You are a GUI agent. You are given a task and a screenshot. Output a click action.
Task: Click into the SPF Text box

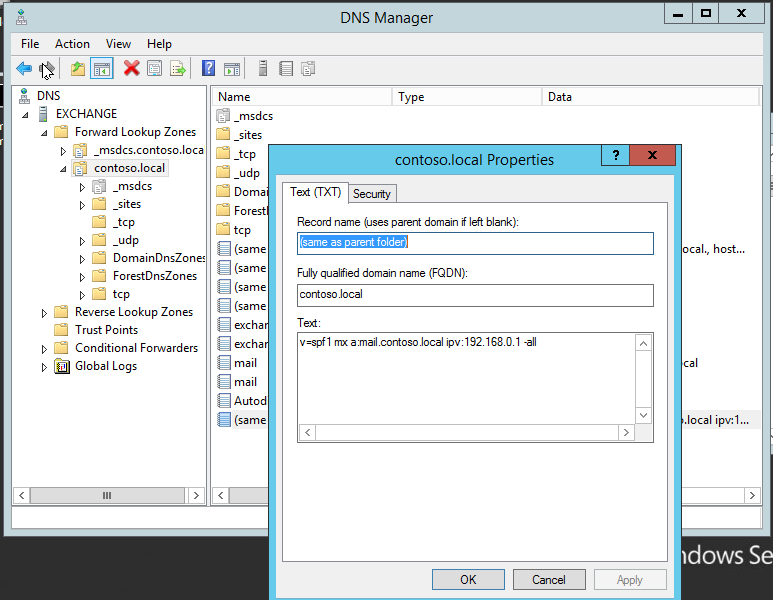click(467, 379)
